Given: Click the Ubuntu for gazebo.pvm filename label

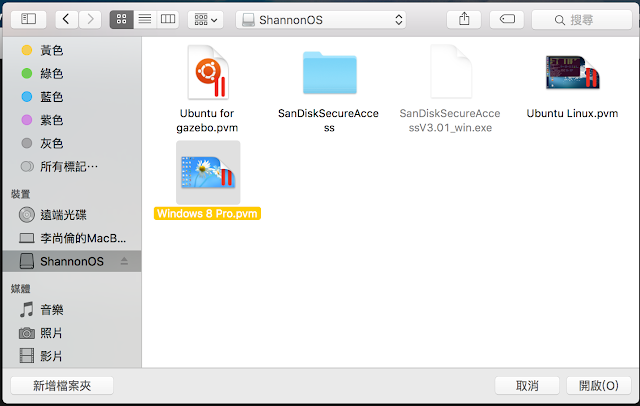Looking at the screenshot, I should click(x=207, y=120).
